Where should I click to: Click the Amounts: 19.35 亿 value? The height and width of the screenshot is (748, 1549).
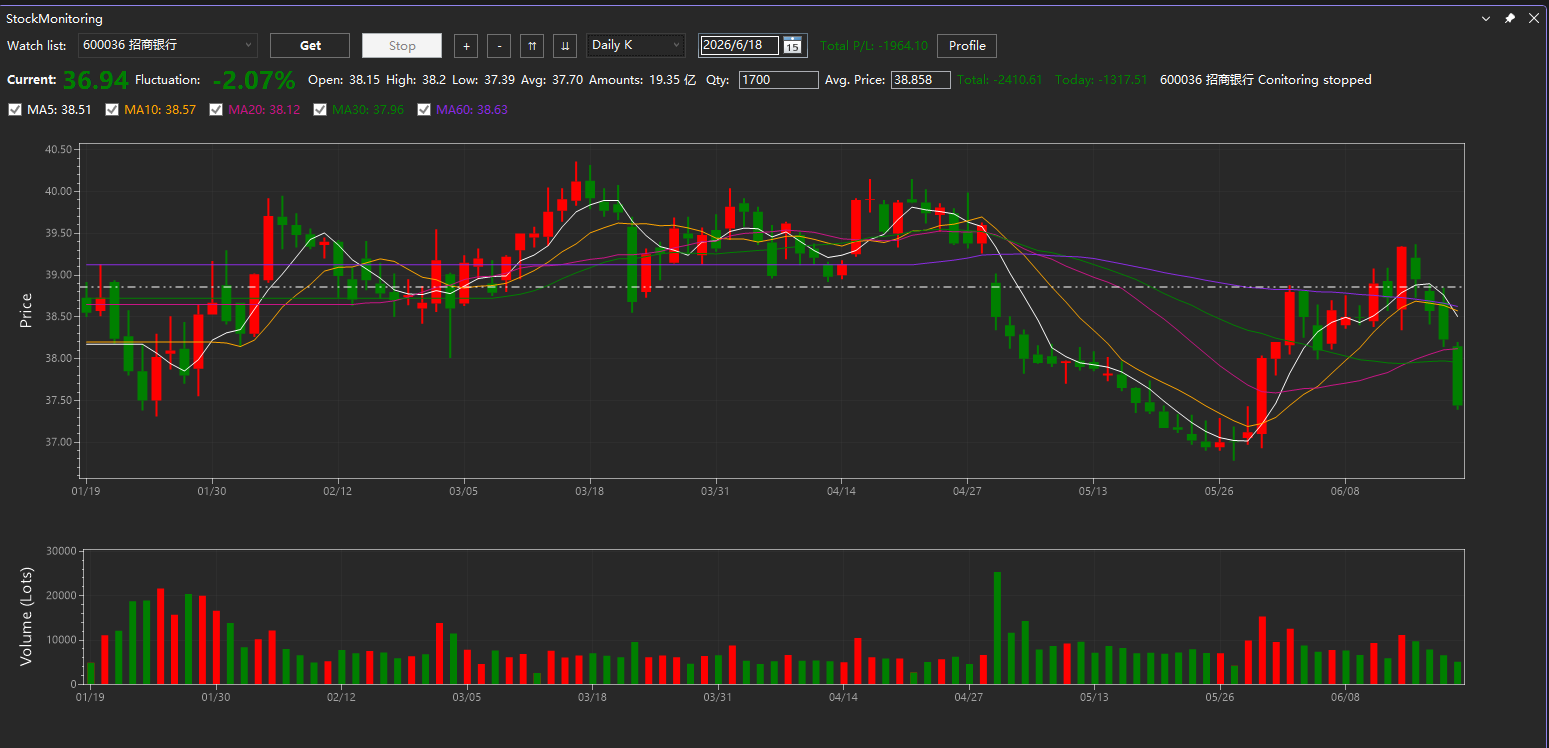[643, 80]
